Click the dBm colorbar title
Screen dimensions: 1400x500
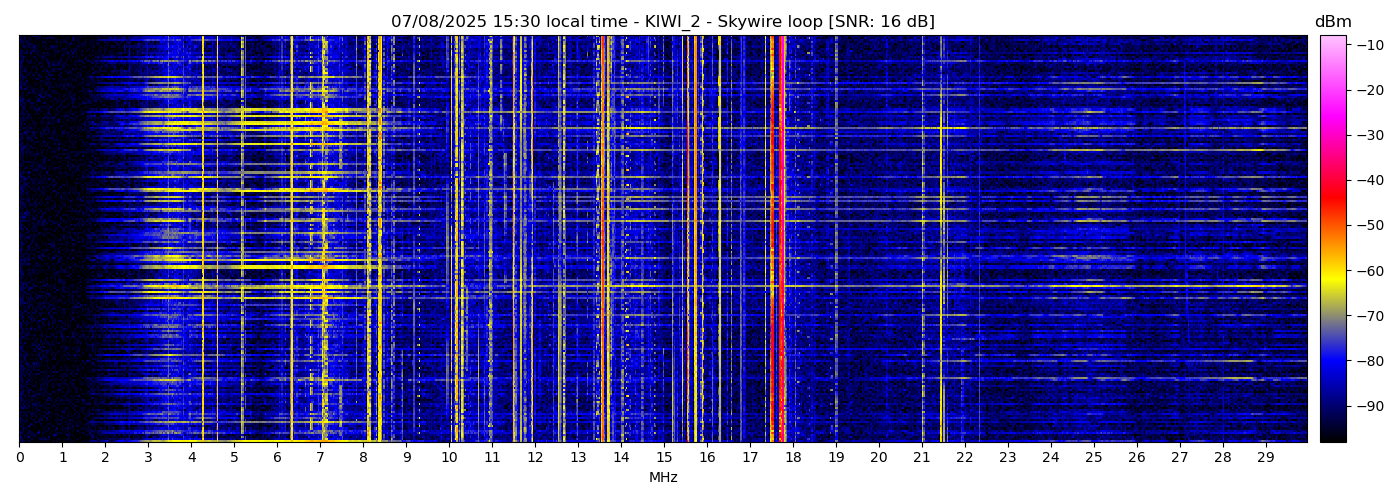point(1332,22)
